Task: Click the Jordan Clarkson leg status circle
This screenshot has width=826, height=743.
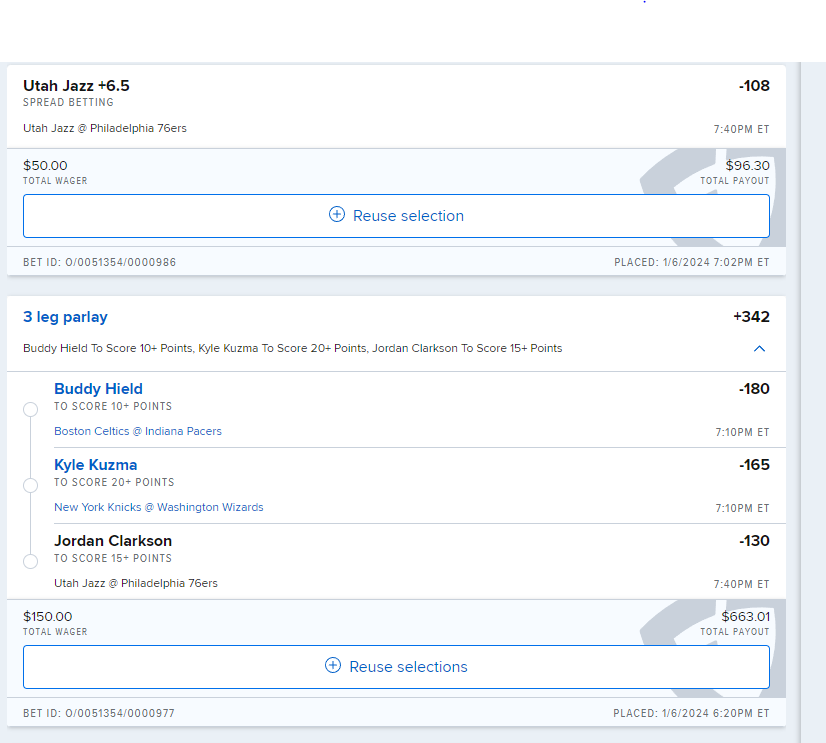Action: pyautogui.click(x=31, y=561)
